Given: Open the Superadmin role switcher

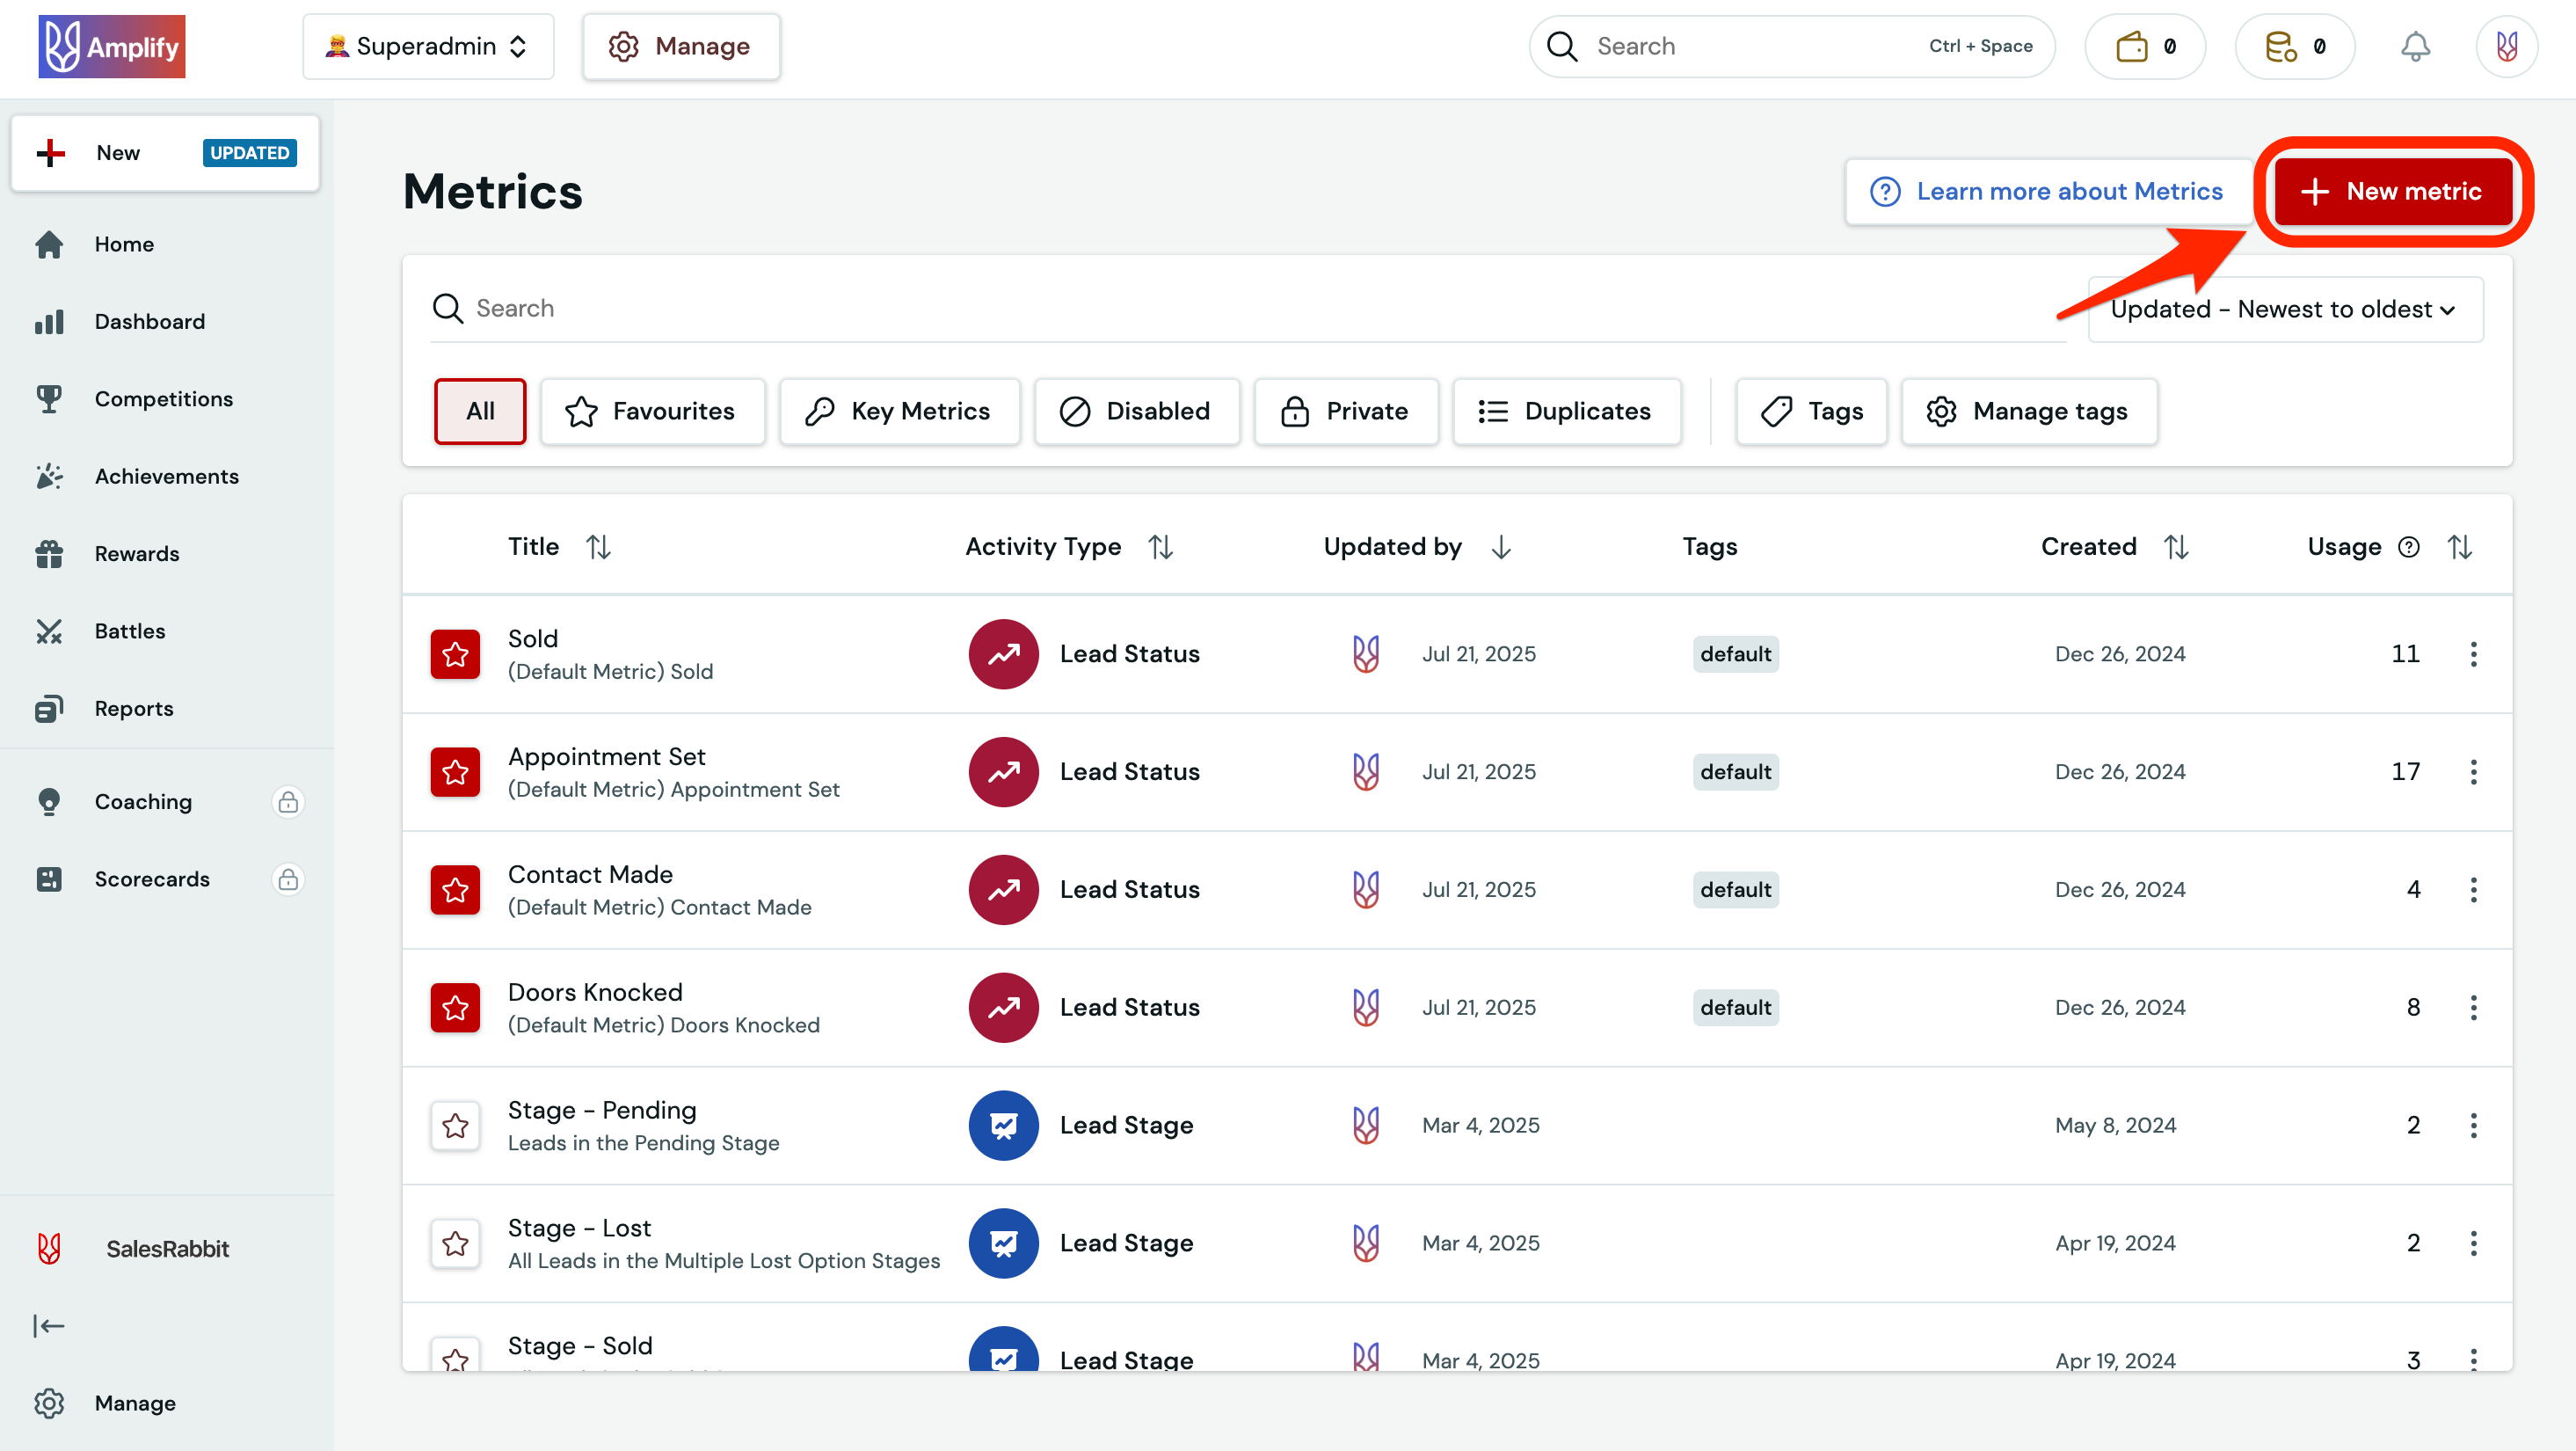Looking at the screenshot, I should (427, 46).
